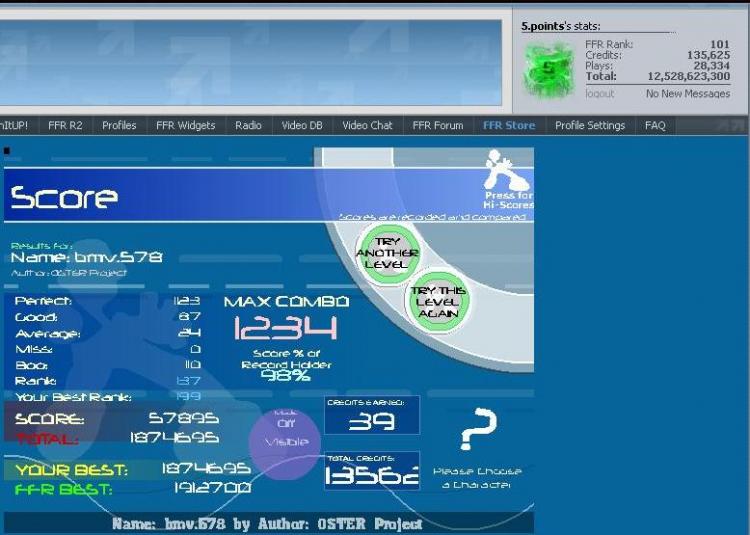This screenshot has height=535, width=750.
Task: Open the Video DB page
Action: [302, 126]
